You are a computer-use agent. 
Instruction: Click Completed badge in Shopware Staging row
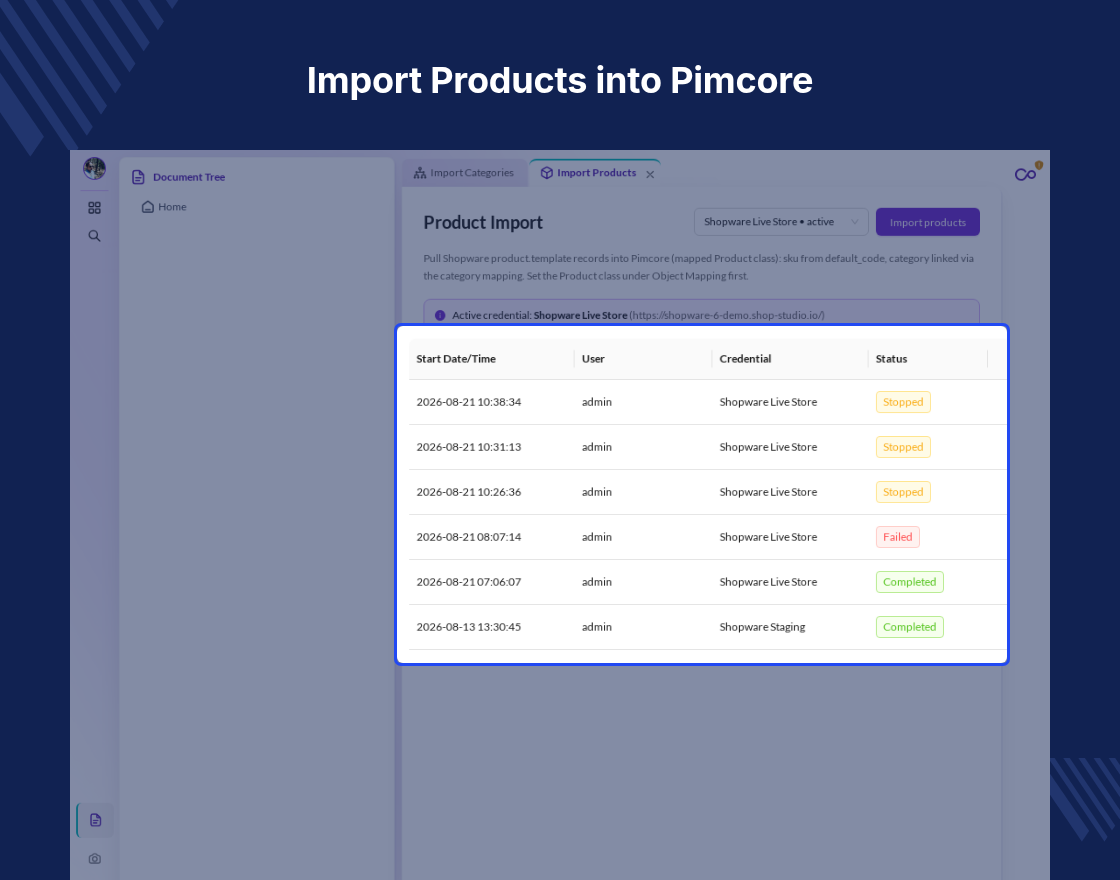click(x=909, y=627)
